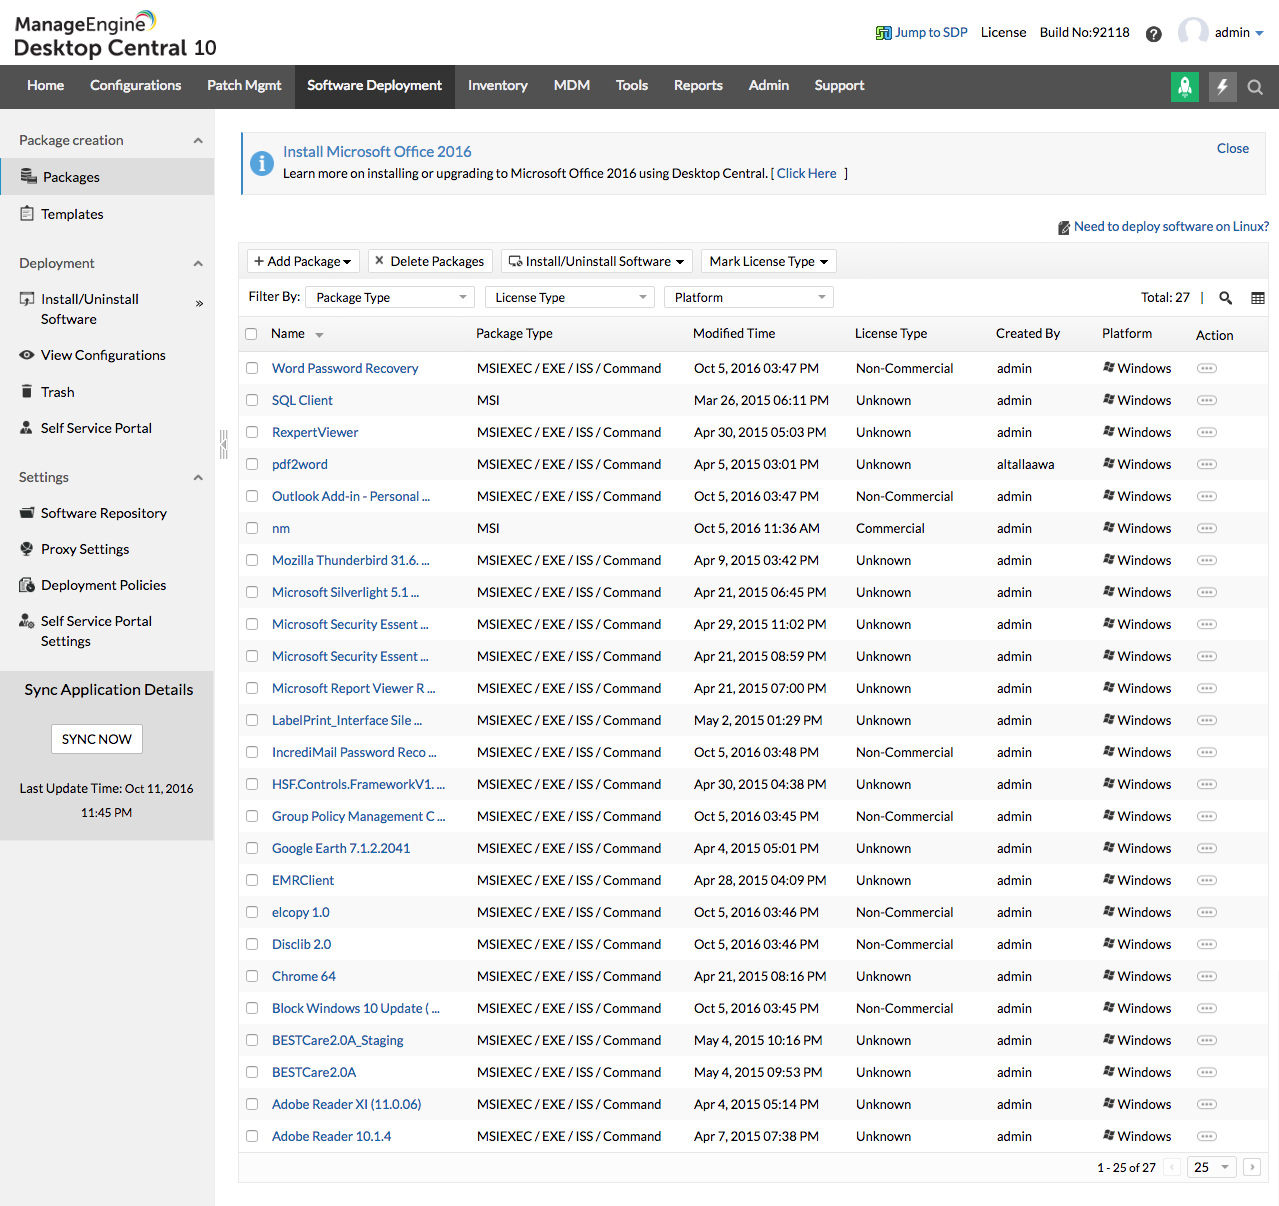
Task: Tick the Chrome 64 package checkbox
Action: 252,976
